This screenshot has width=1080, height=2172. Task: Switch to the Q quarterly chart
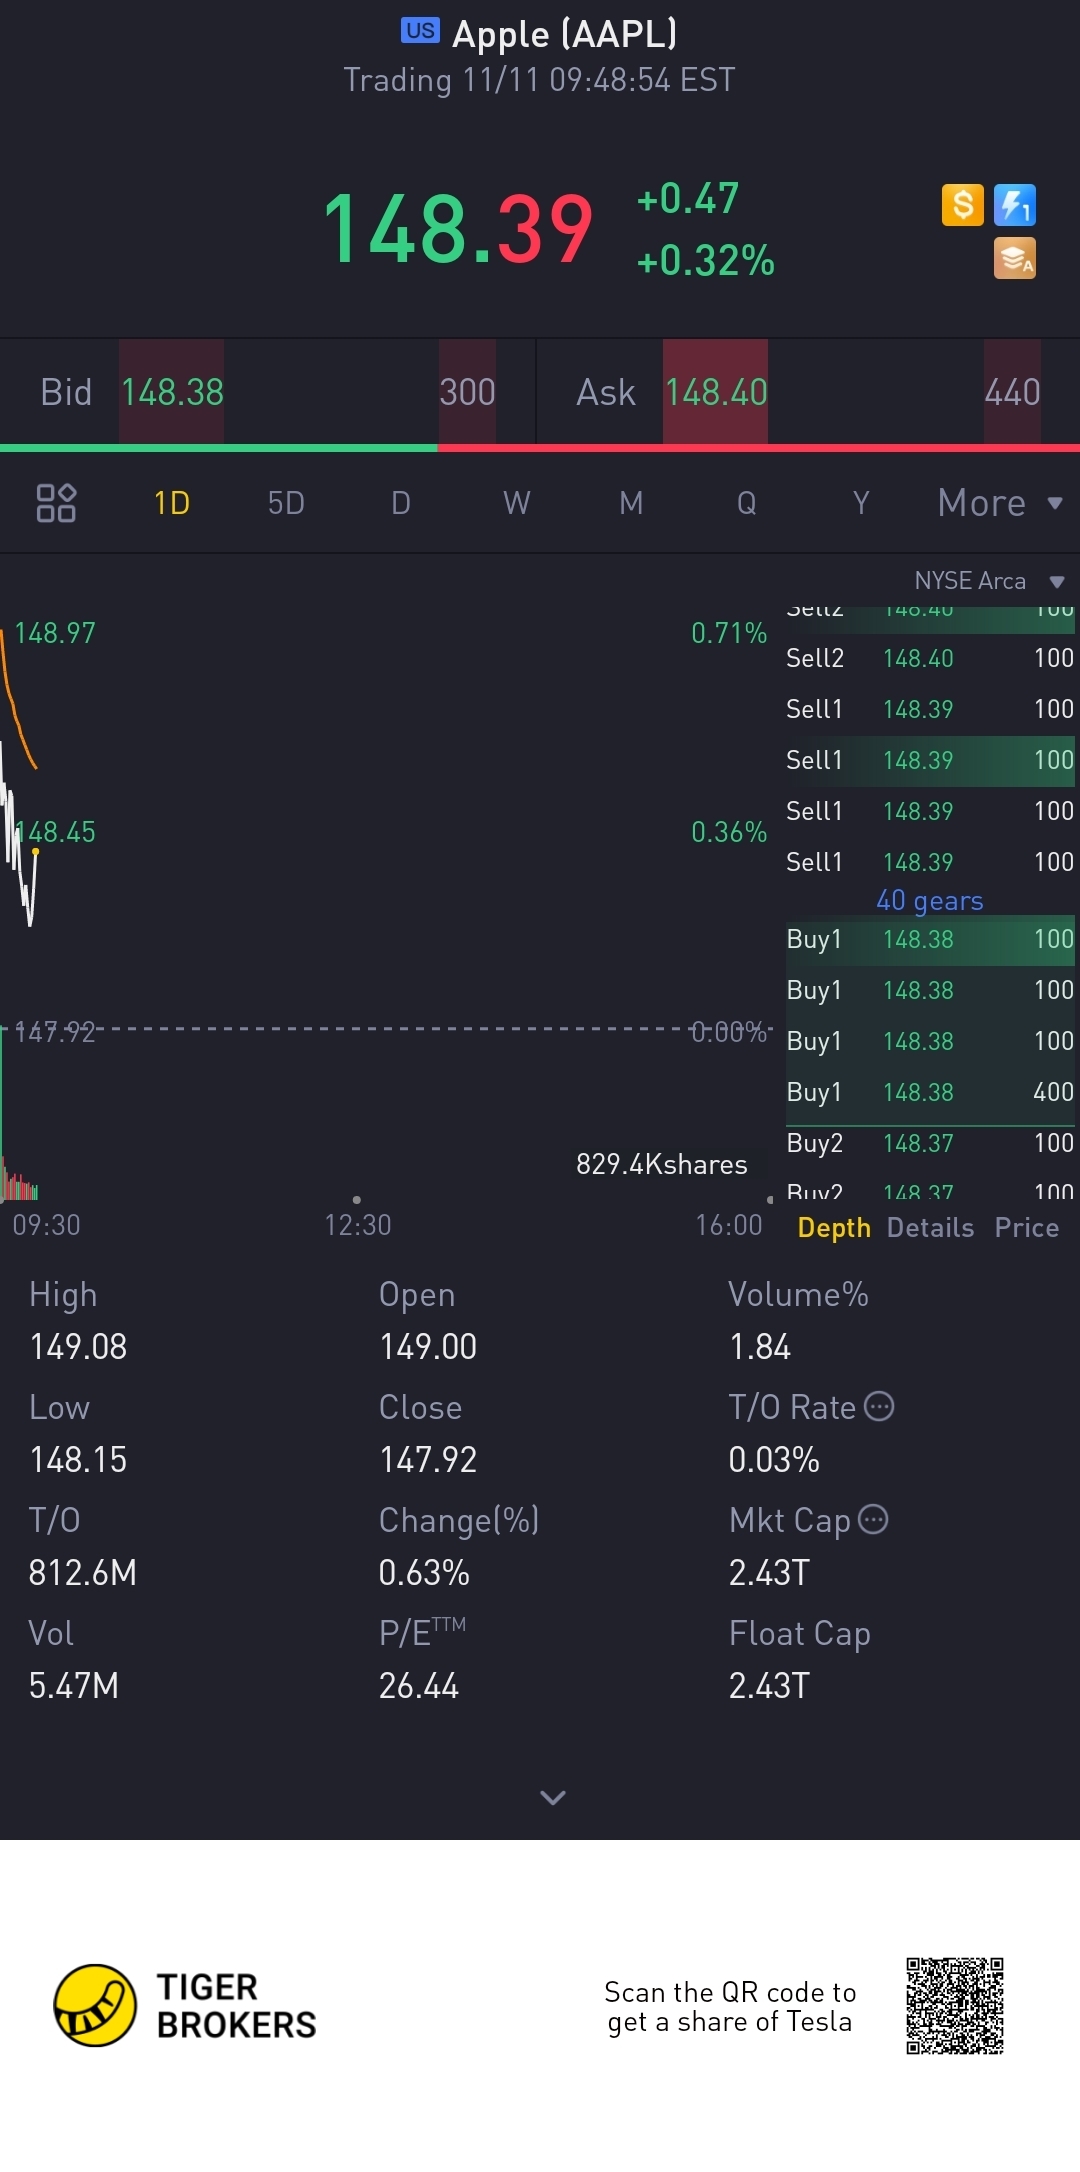[747, 503]
